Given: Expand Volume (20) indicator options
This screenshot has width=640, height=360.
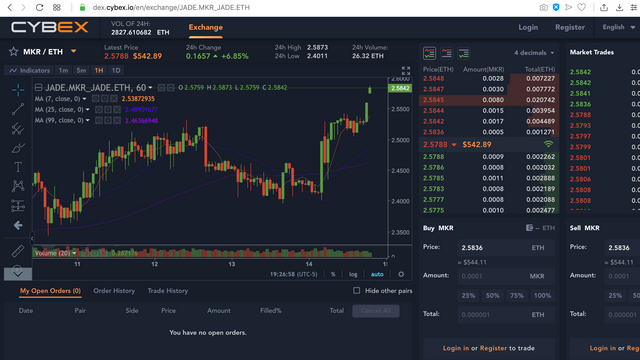Looking at the screenshot, I should point(74,253).
